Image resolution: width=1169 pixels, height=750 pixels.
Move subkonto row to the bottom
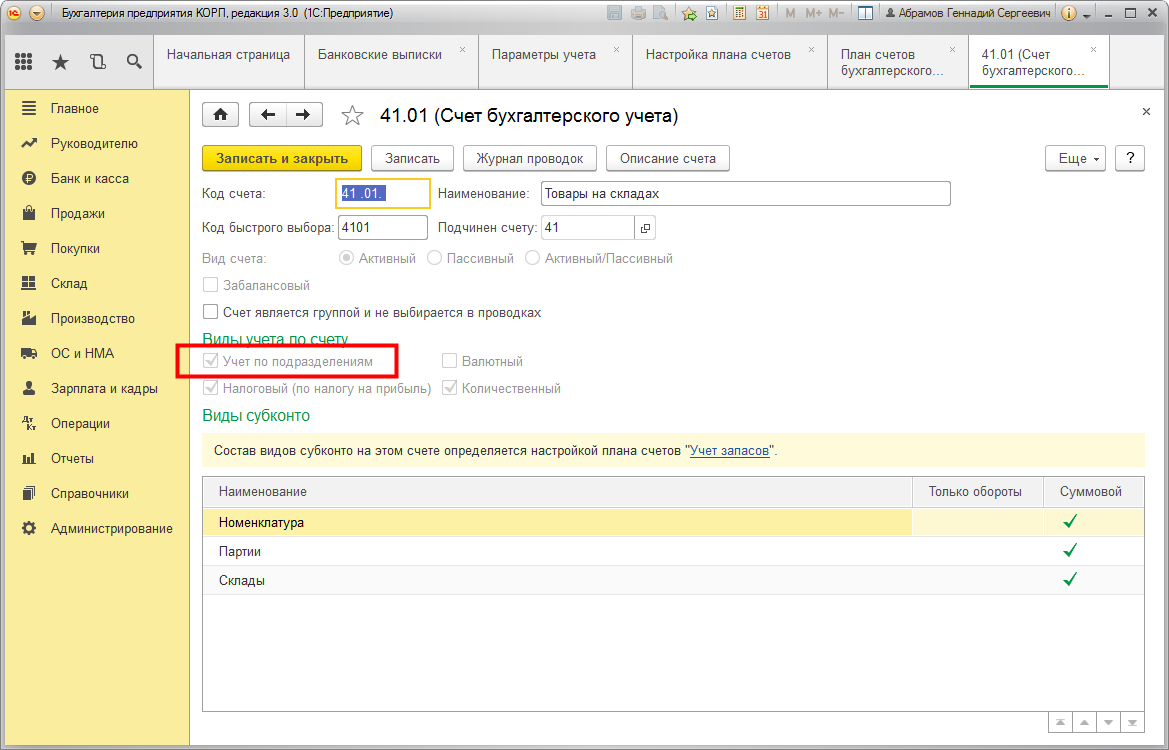point(1132,722)
